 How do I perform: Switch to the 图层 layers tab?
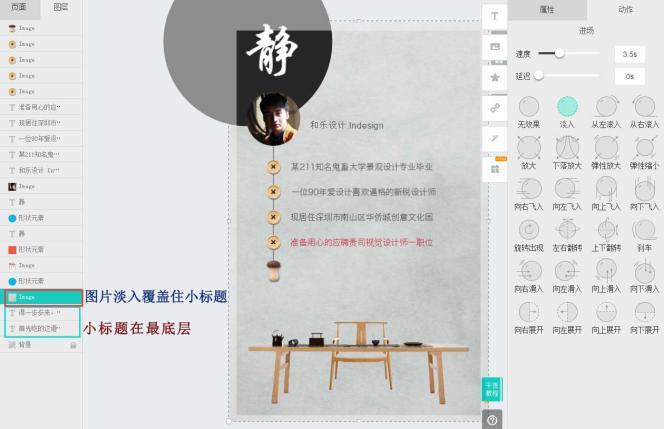[x=61, y=8]
